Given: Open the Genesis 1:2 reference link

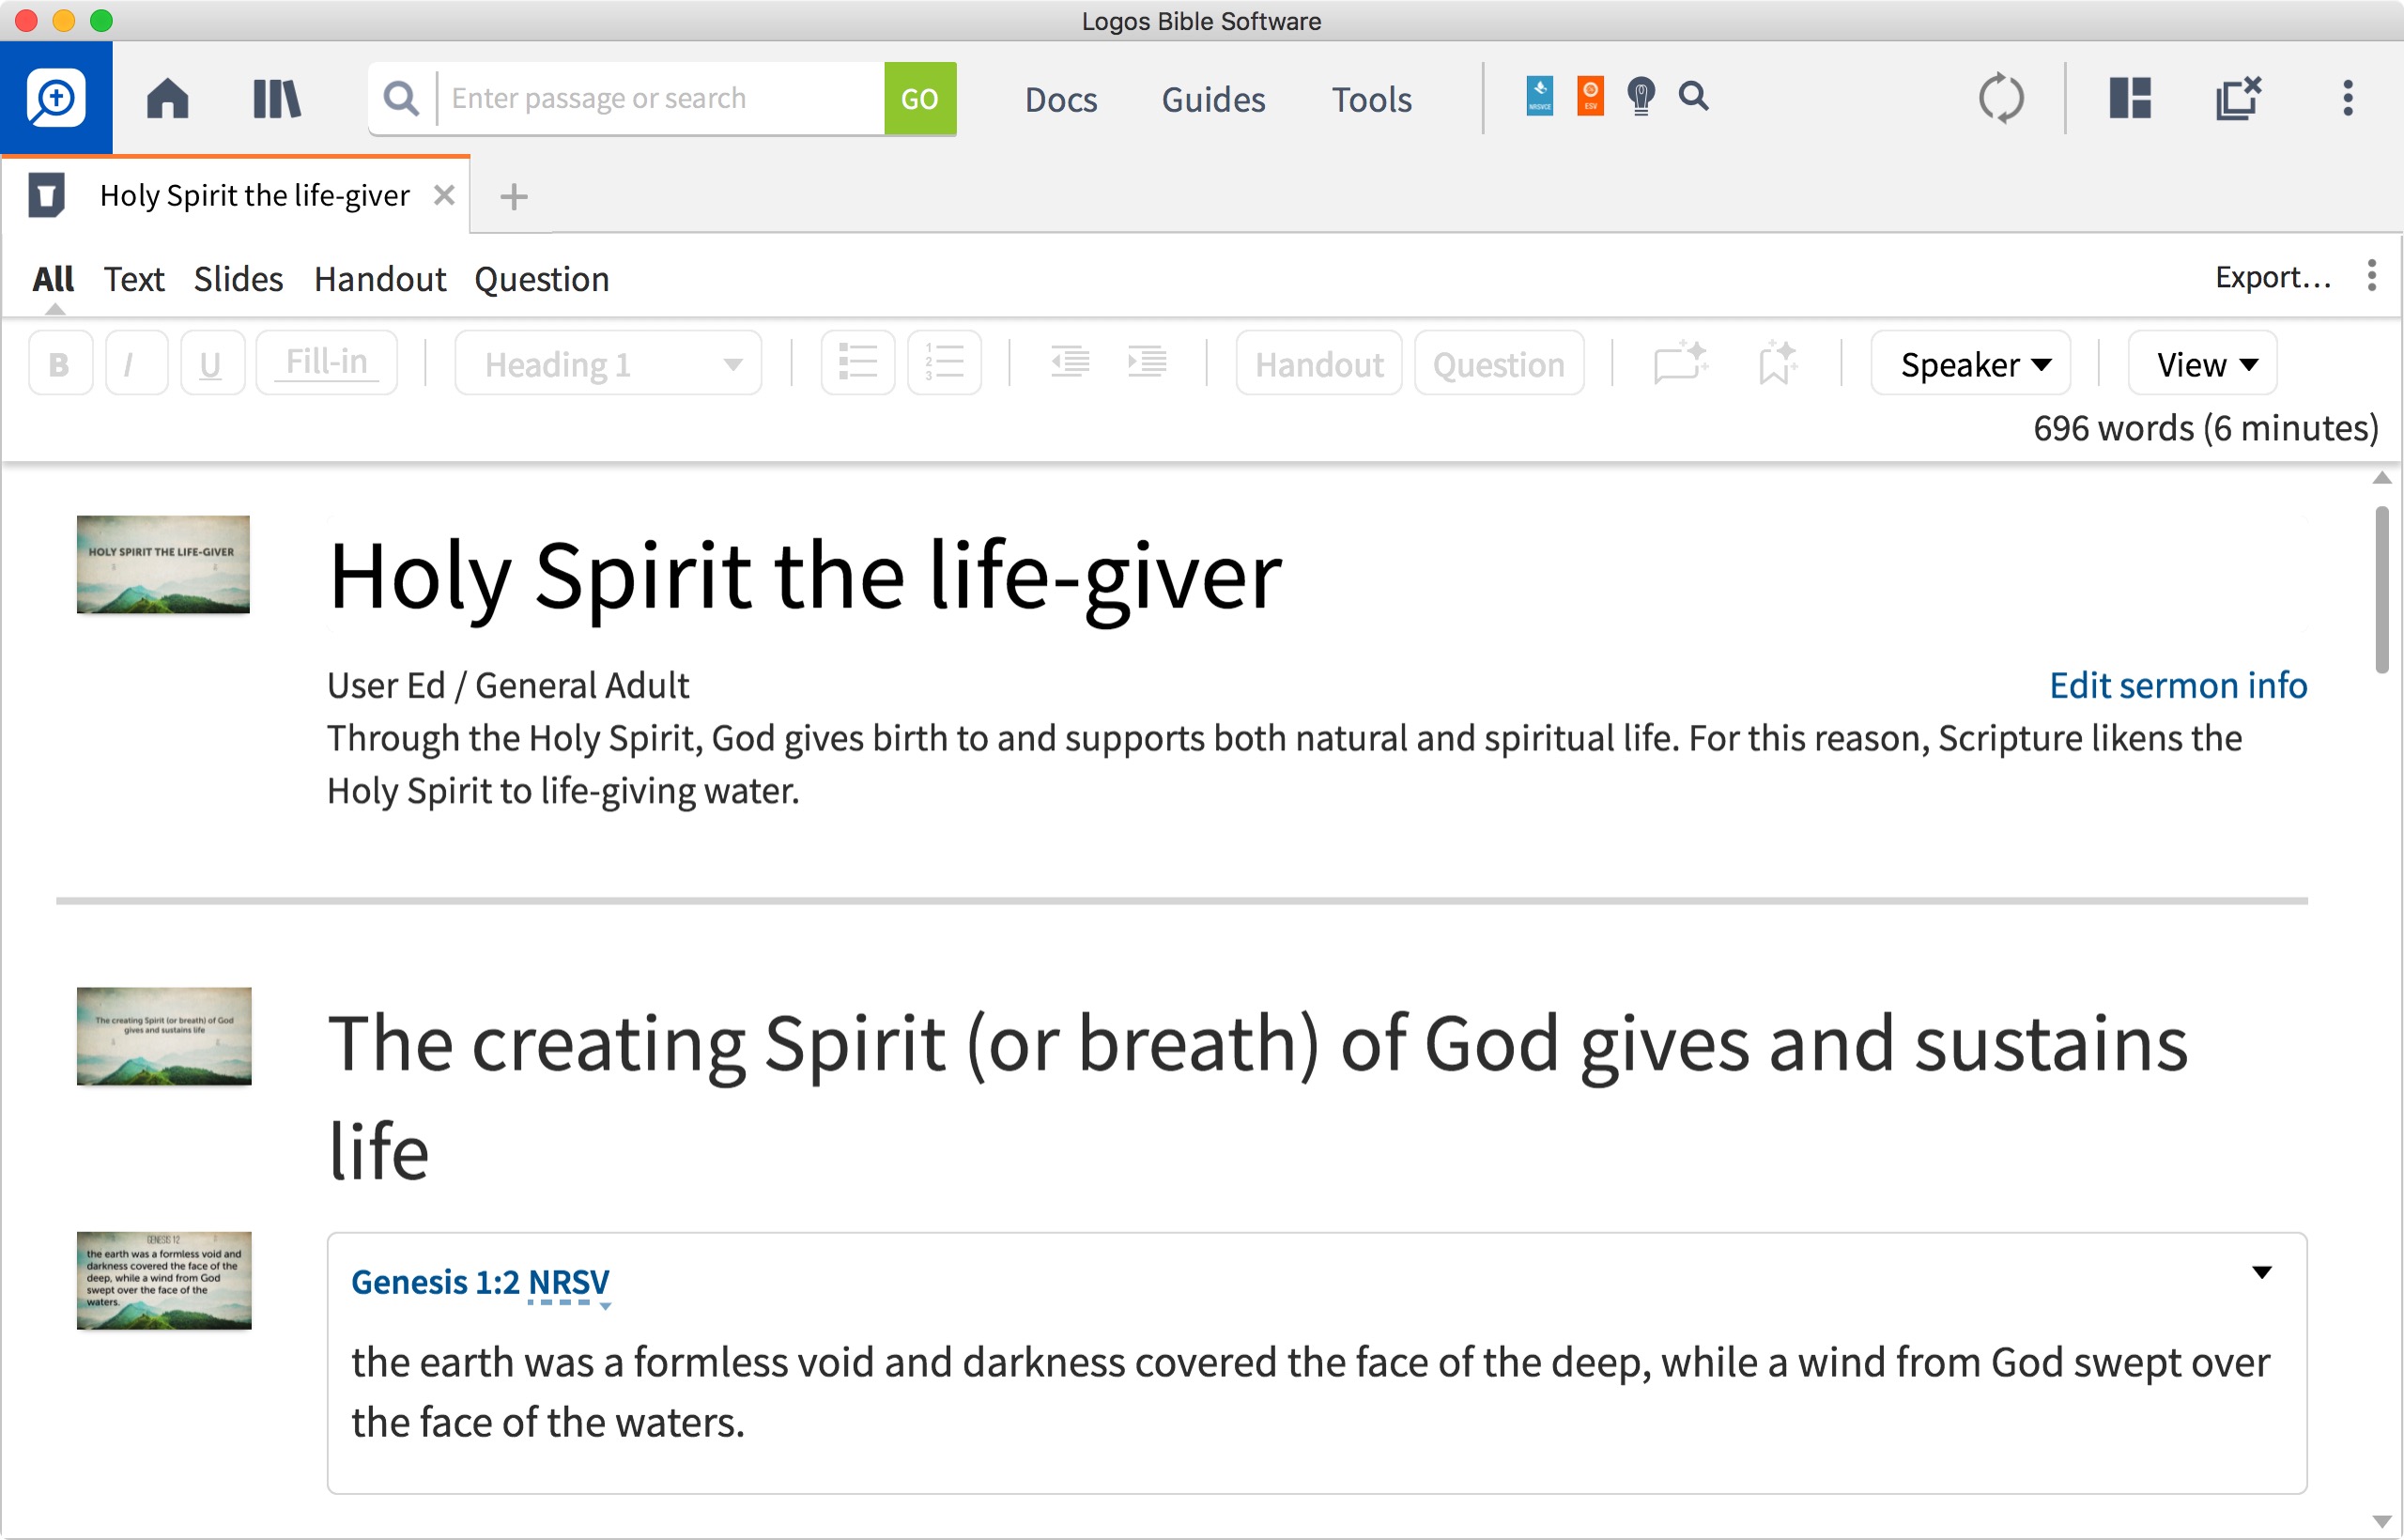Looking at the screenshot, I should pos(435,1282).
